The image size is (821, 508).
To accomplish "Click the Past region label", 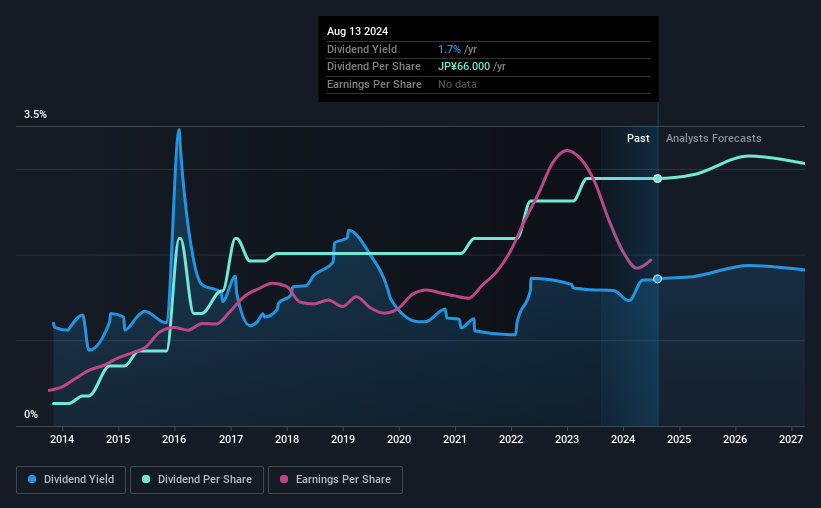I will [x=638, y=138].
